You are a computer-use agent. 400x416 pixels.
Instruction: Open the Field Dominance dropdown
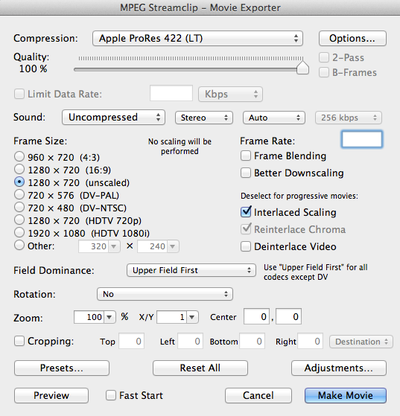[191, 270]
